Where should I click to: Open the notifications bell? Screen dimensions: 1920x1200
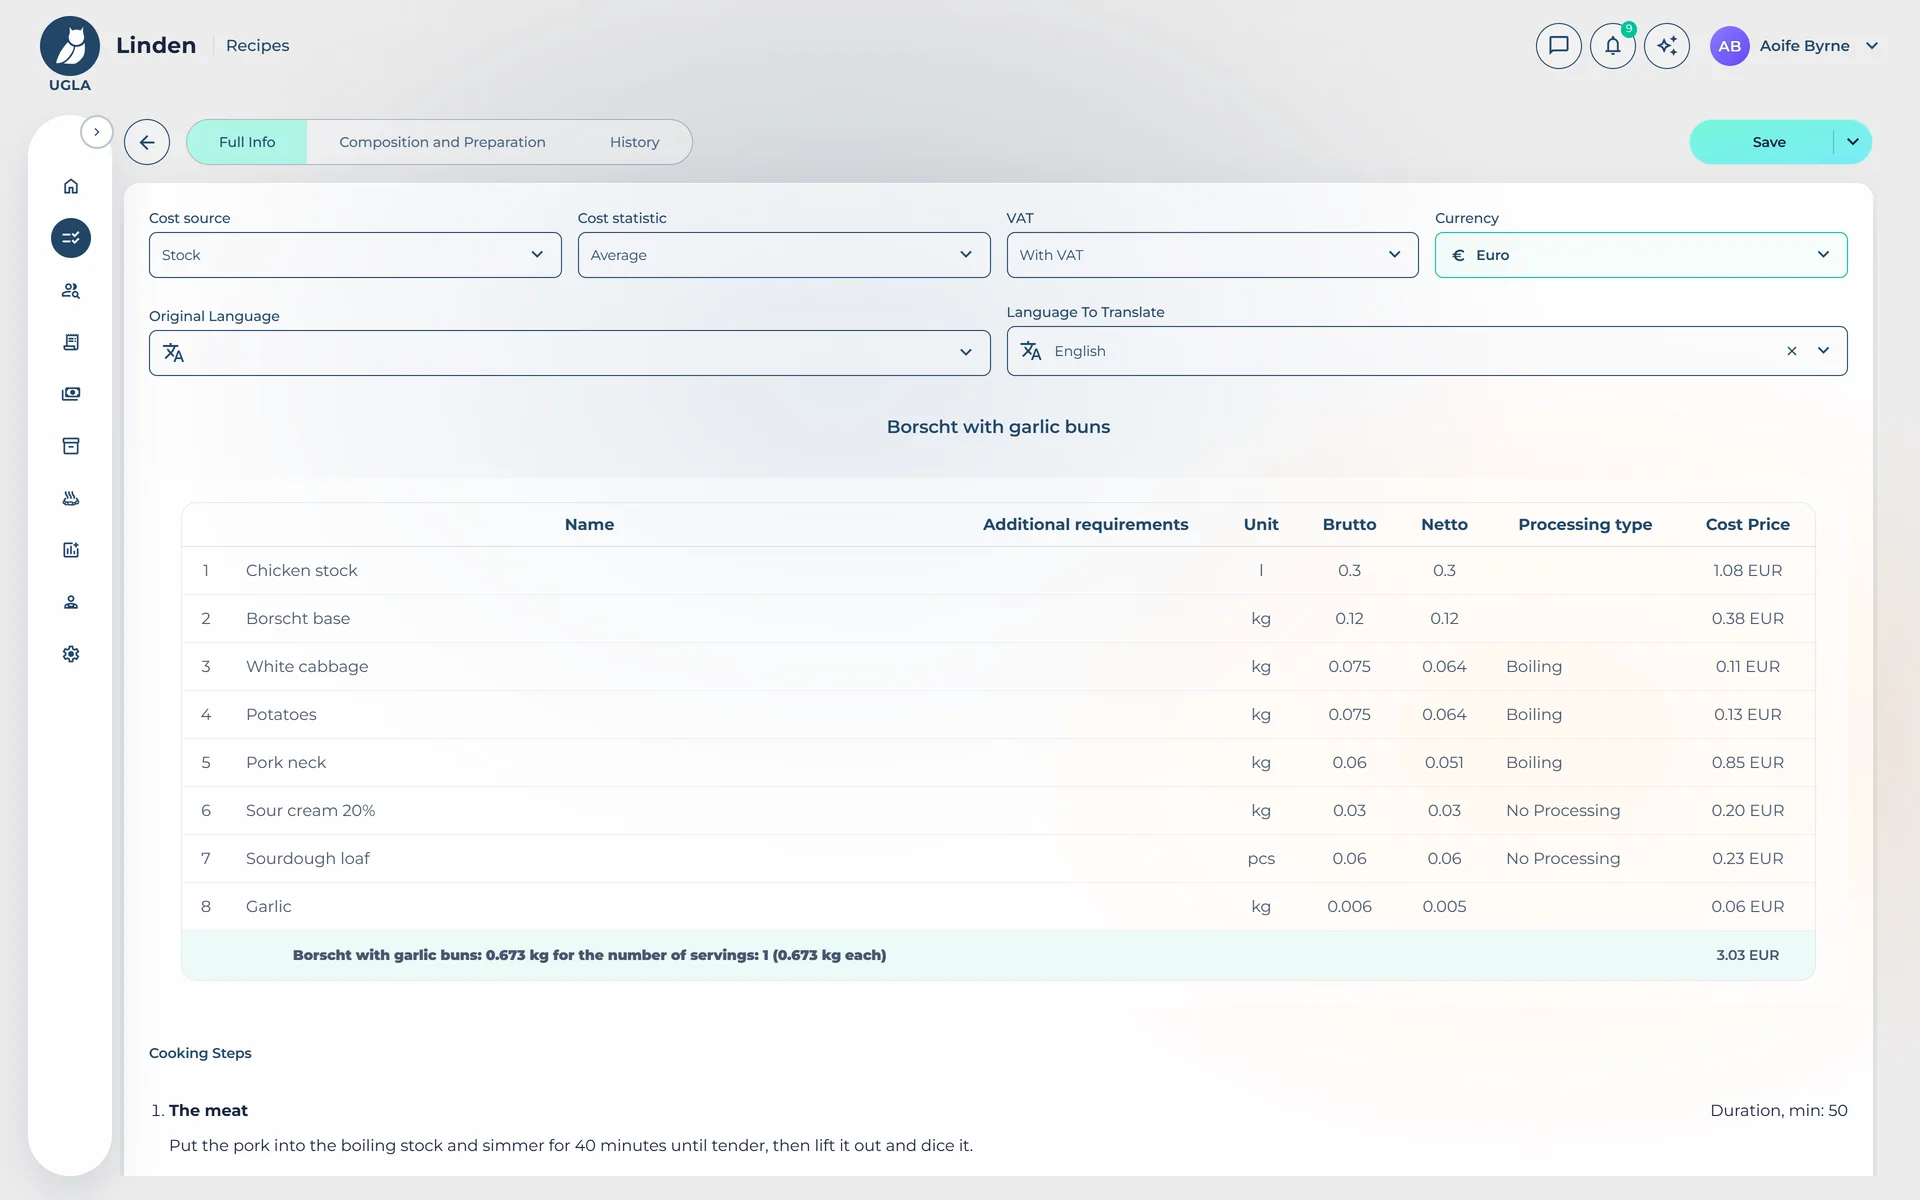[x=1613, y=46]
